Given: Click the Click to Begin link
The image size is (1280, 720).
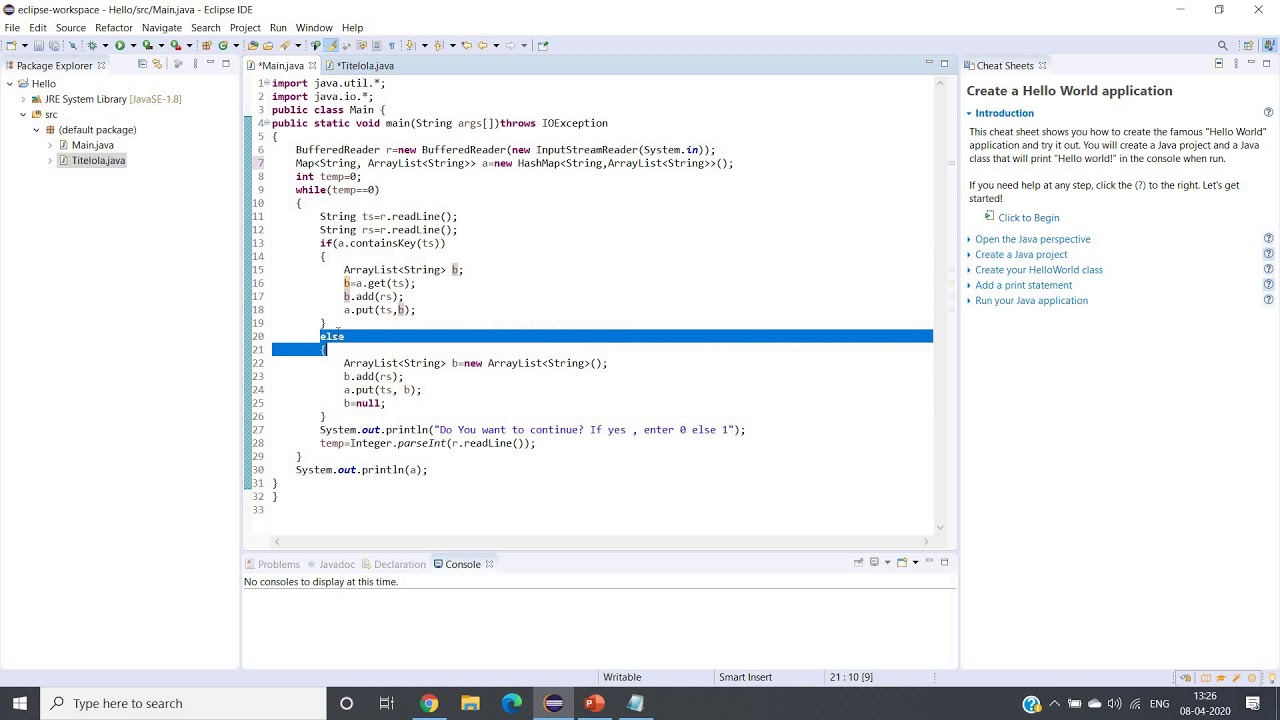Looking at the screenshot, I should point(1028,217).
